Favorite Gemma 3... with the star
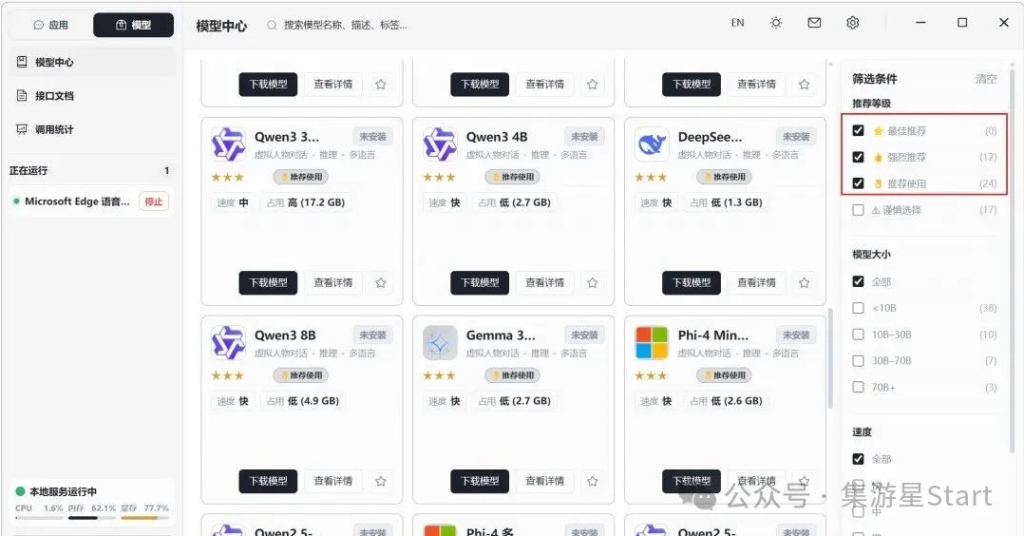Viewport: 1024px width, 536px height. [x=592, y=481]
